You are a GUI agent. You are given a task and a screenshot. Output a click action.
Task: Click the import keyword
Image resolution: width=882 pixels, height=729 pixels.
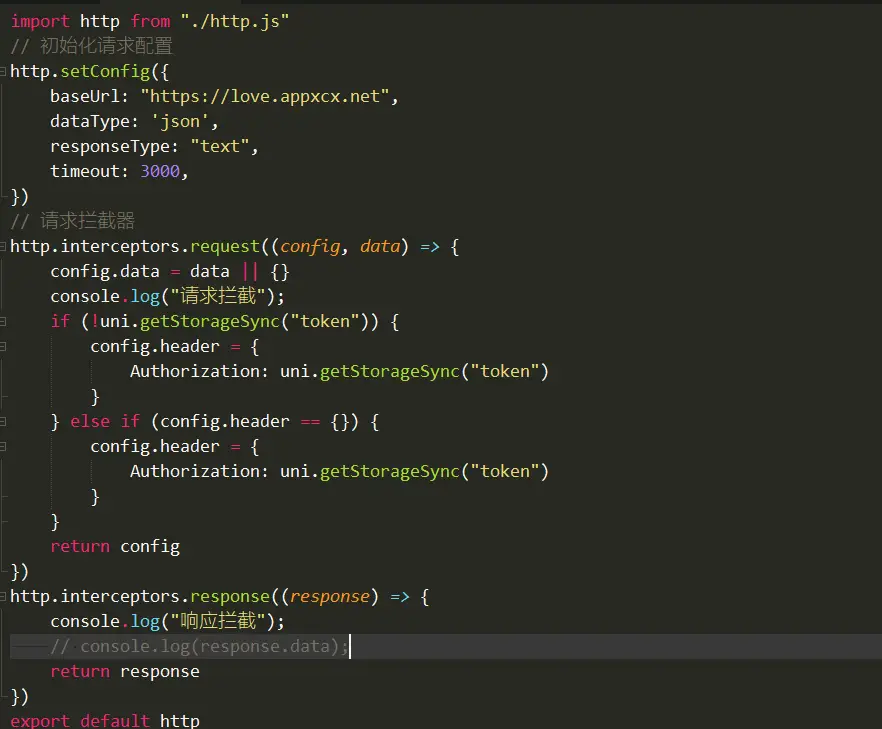point(40,21)
